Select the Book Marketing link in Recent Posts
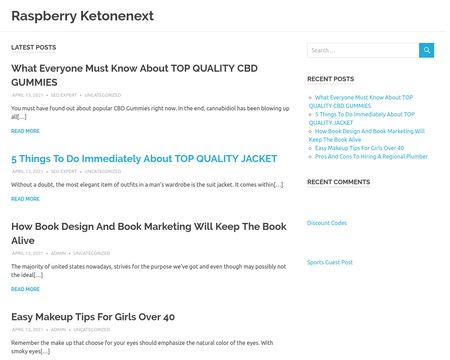This screenshot has width=450, height=360. click(367, 135)
